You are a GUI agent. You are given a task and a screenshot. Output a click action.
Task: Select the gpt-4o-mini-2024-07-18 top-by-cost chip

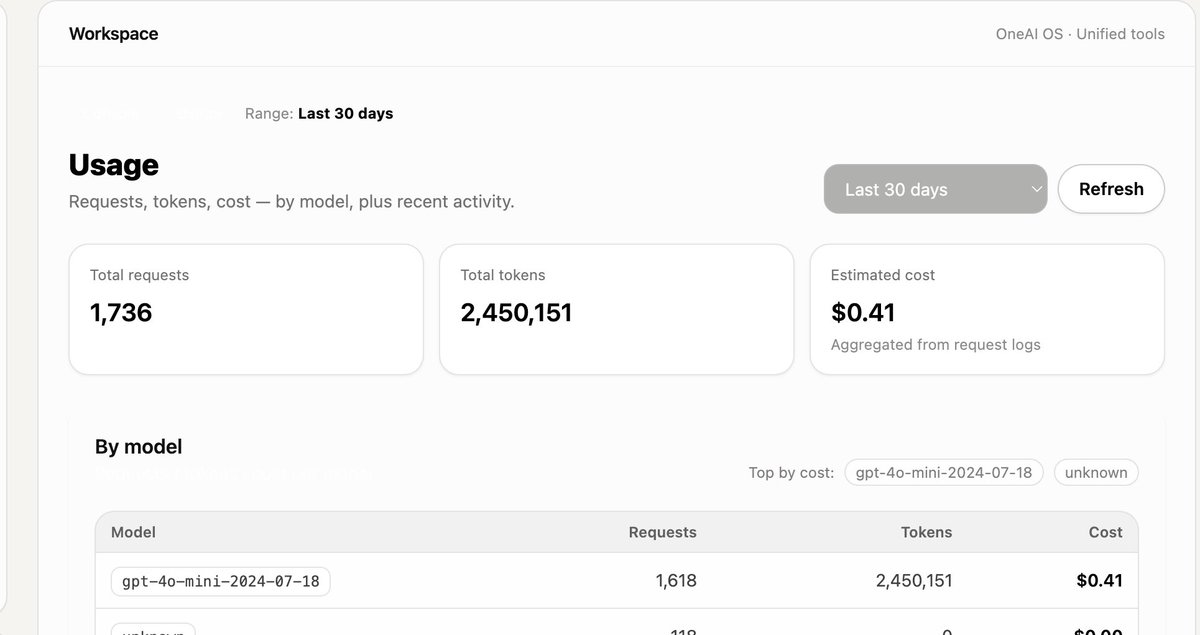click(x=944, y=472)
